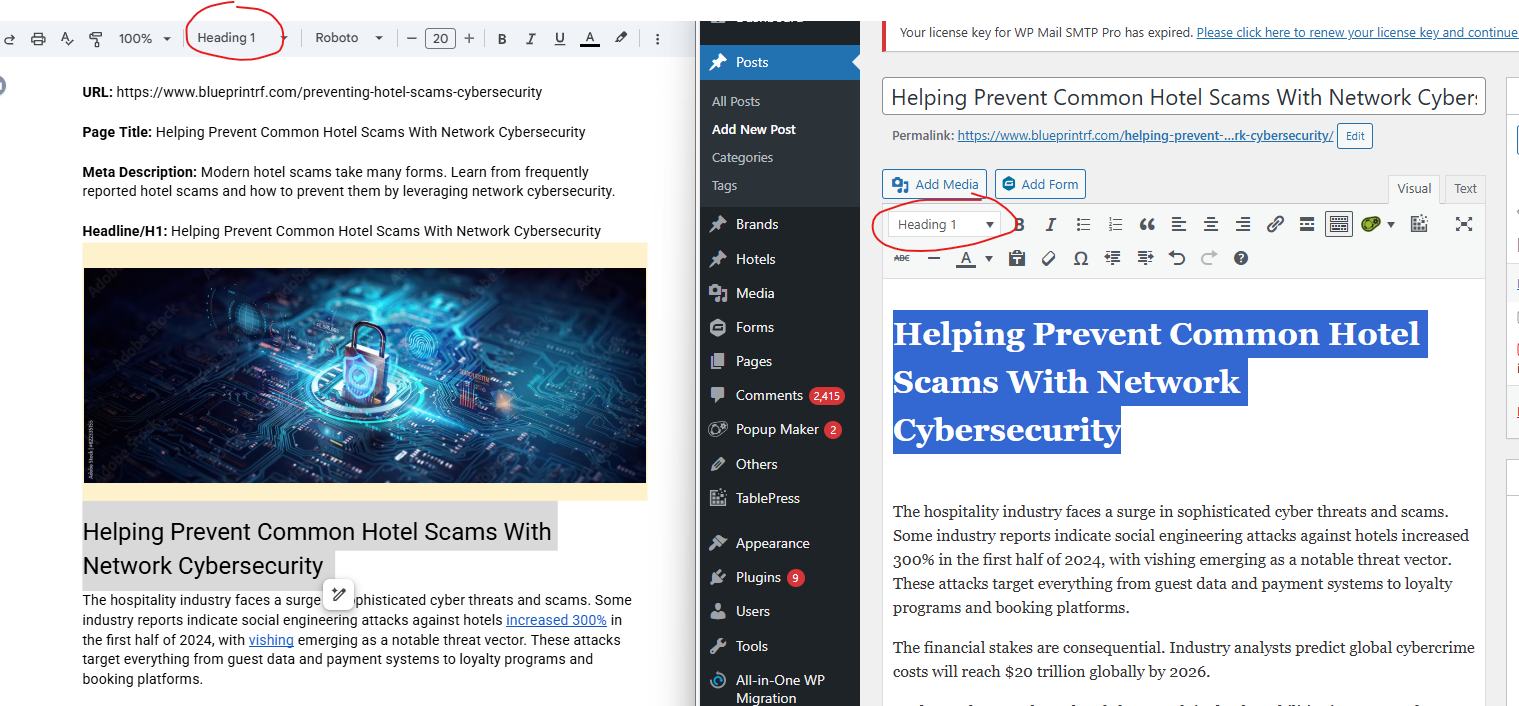Open Categories in the Posts submenu
Viewport: 1519px width, 706px height.
[x=742, y=157]
